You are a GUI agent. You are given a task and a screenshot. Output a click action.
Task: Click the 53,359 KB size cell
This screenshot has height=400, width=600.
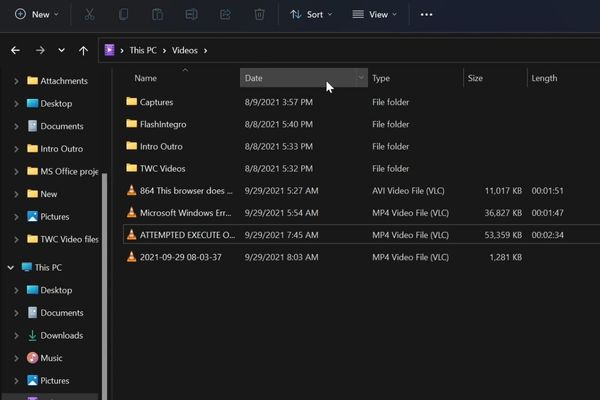503,235
